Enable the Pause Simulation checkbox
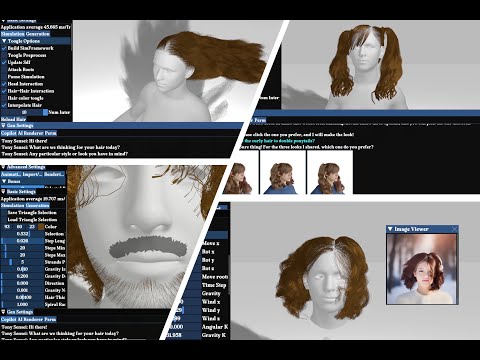The image size is (480, 360). 4,77
